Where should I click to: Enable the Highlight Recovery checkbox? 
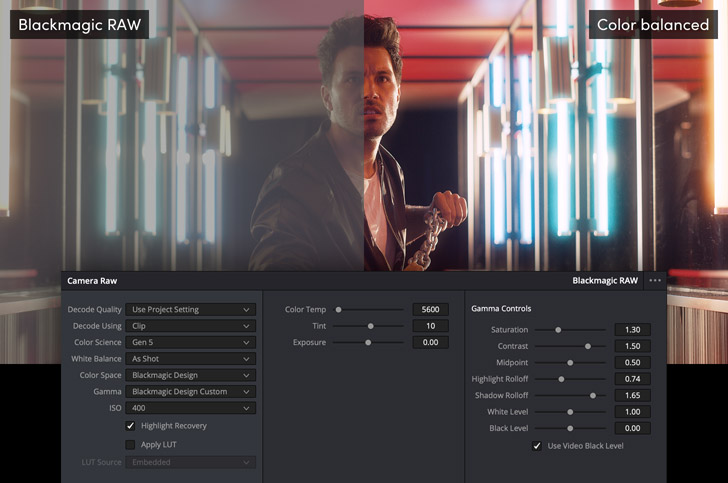coord(130,426)
